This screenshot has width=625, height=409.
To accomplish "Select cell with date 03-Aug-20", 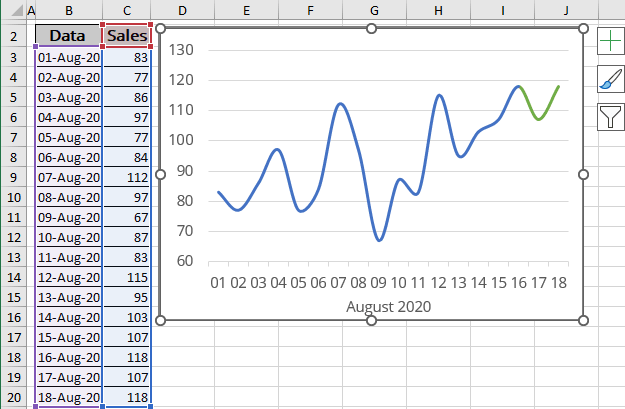I will 69,97.
